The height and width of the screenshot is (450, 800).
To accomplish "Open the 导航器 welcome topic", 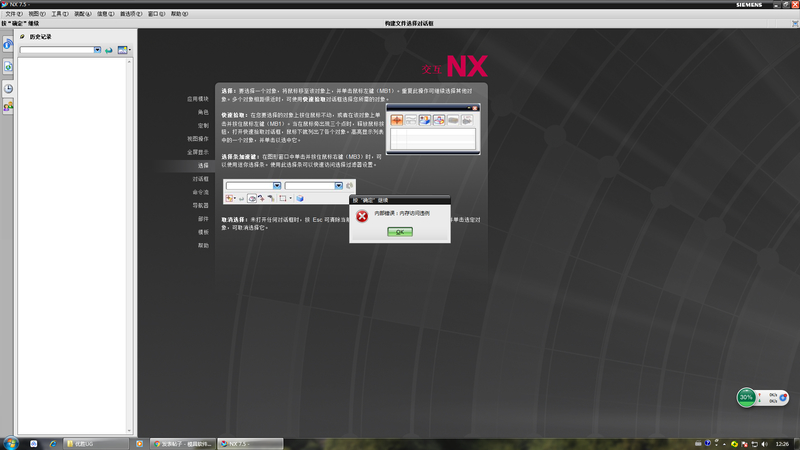I will tap(201, 206).
